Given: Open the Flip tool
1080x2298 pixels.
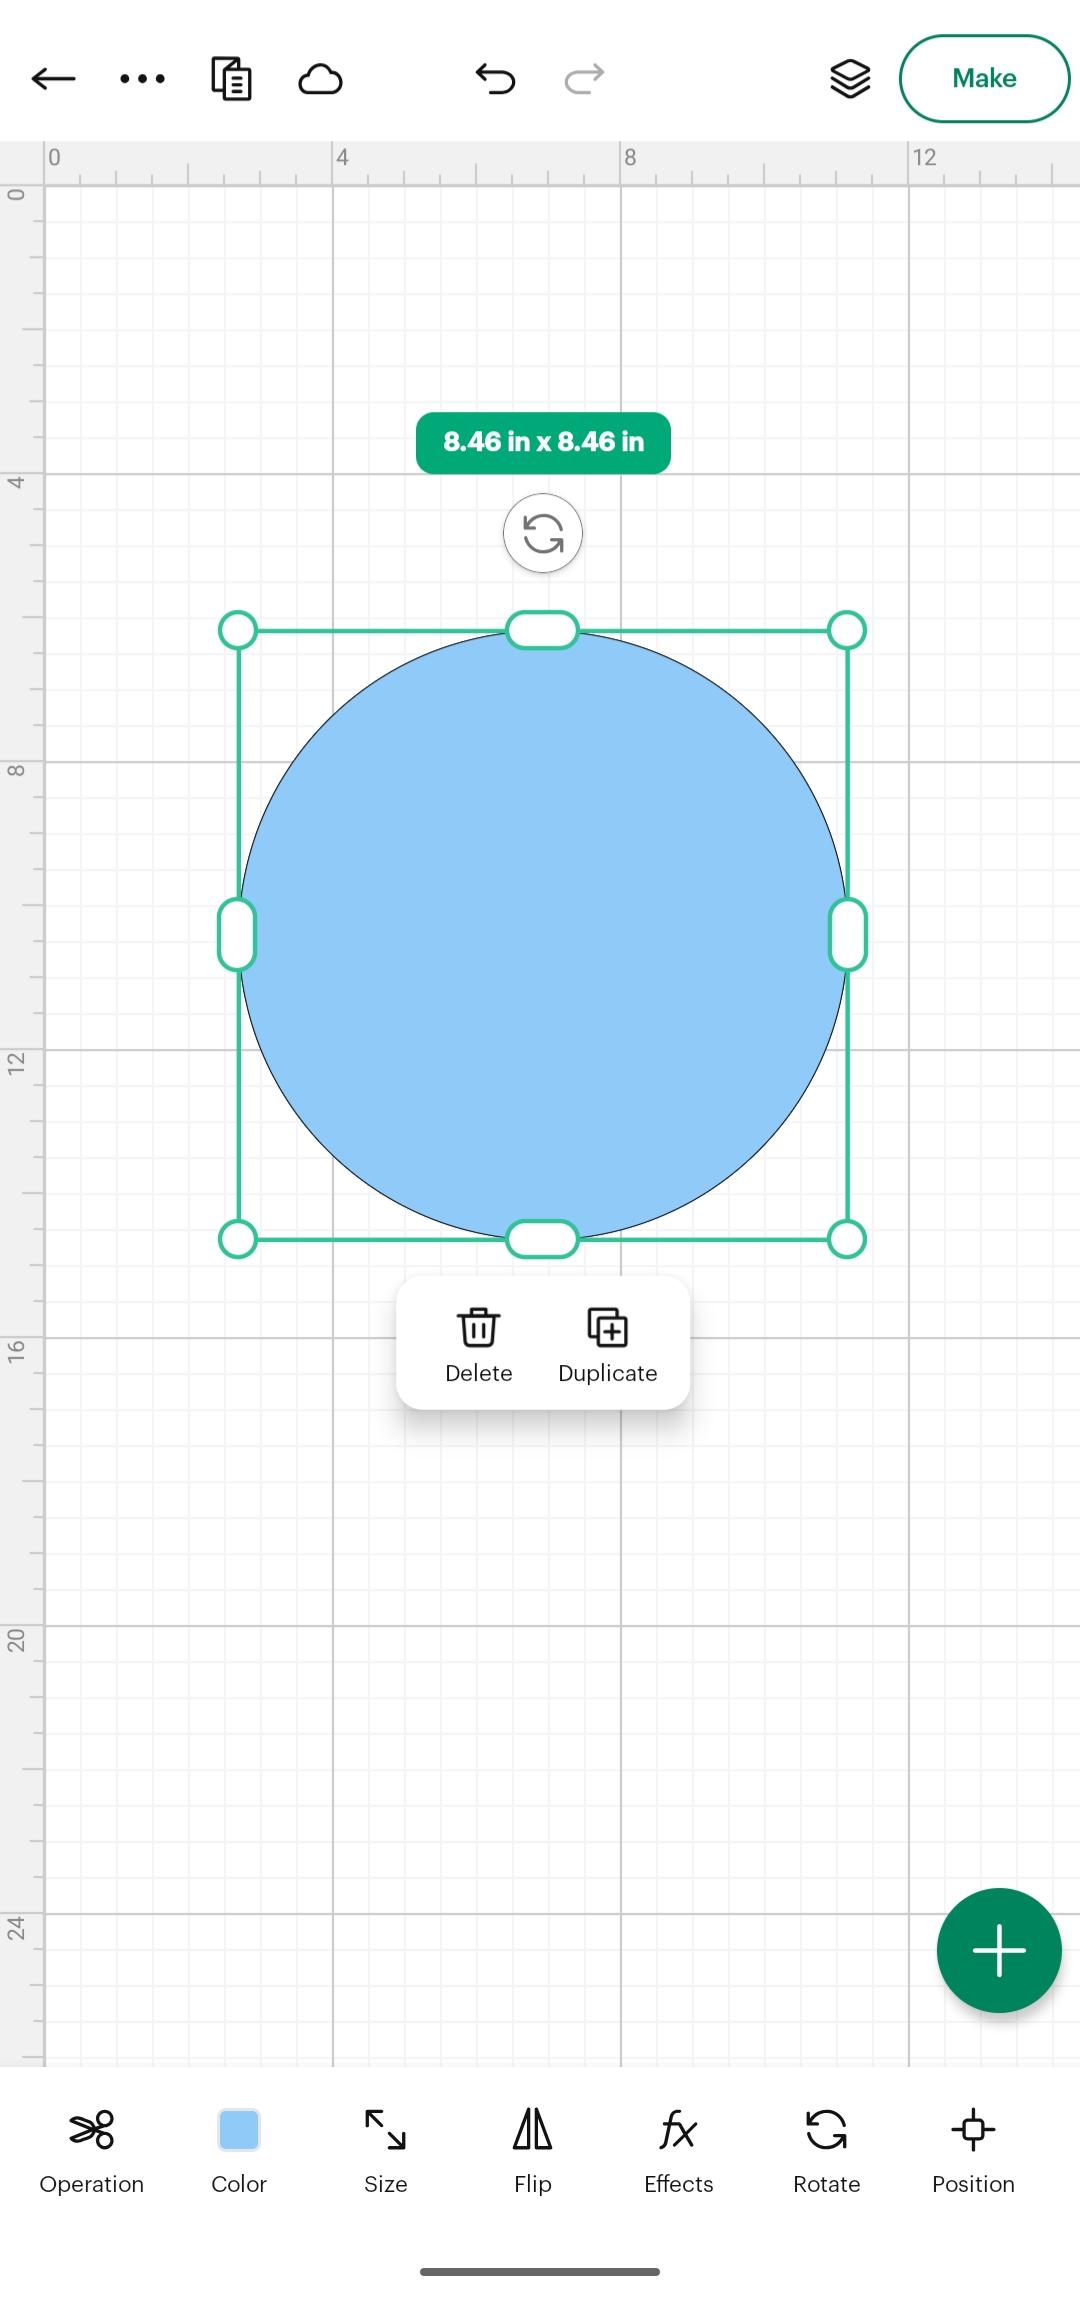Looking at the screenshot, I should 532,2151.
